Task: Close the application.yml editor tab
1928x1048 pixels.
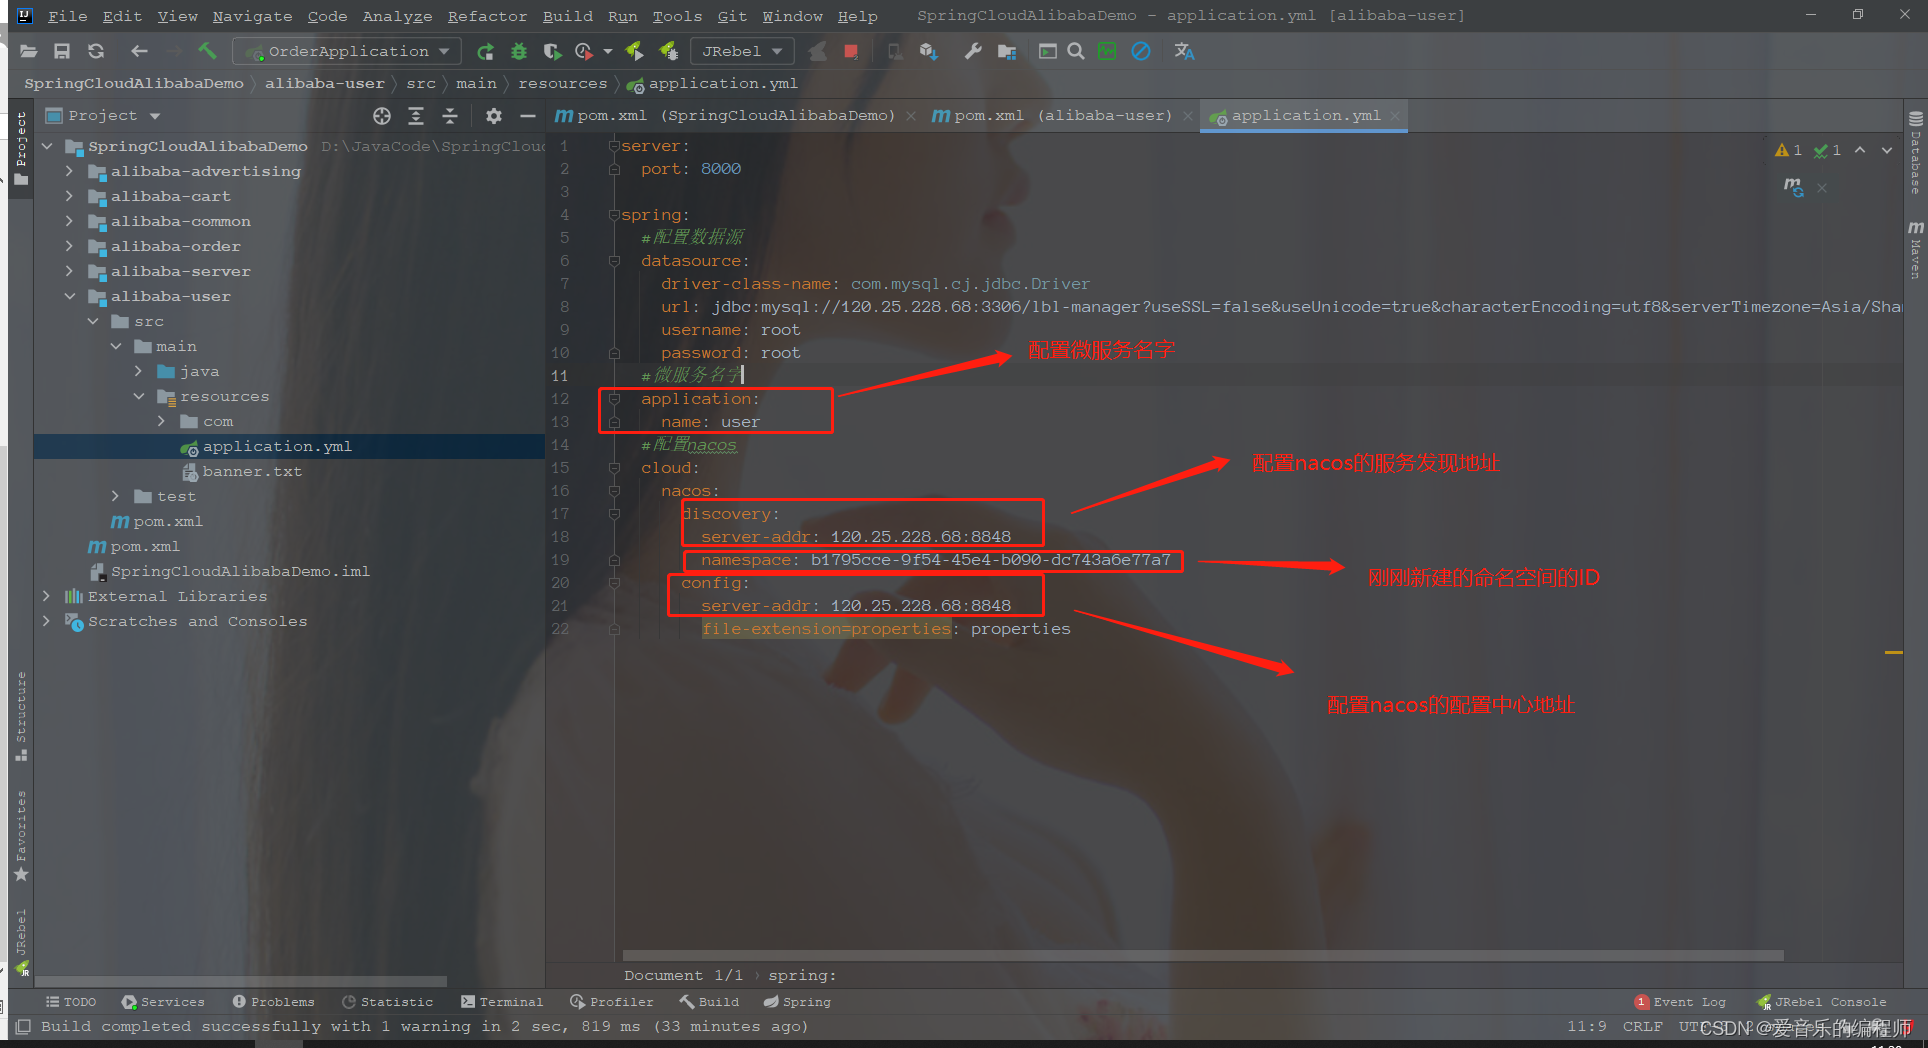Action: tap(1395, 116)
